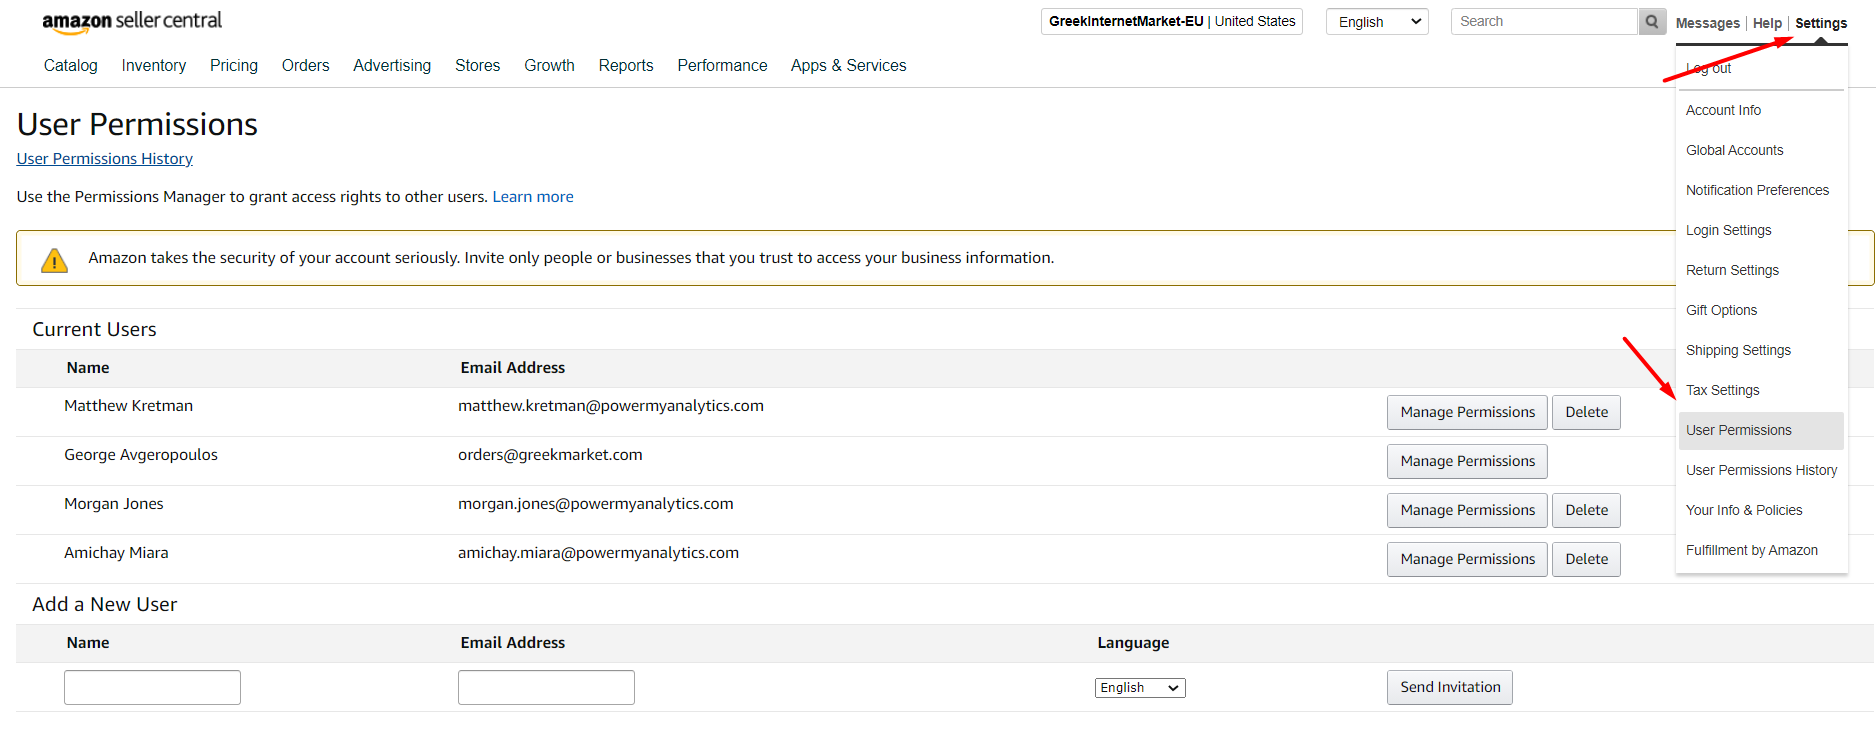Screen dimensions: 1876x740
Task: Manage Permissions for Matthew Kretman
Action: [1467, 412]
